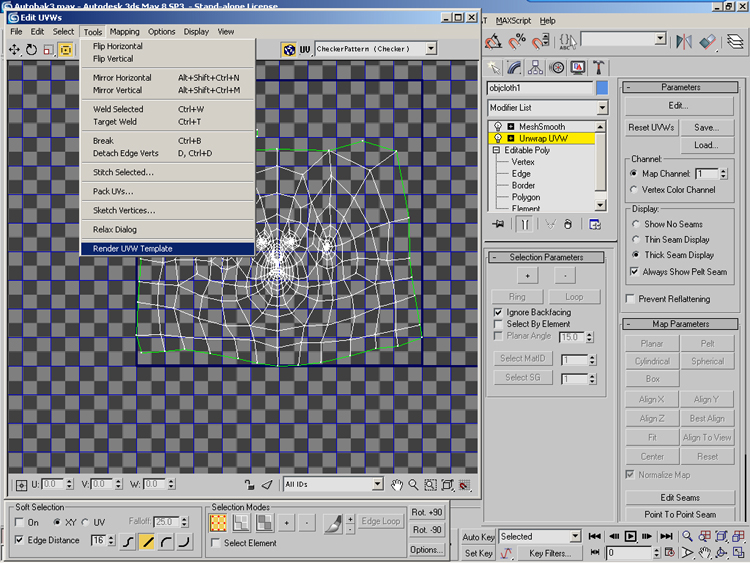Choose Render UVW Template menu entry
Viewport: 750px width, 563px height.
[133, 248]
